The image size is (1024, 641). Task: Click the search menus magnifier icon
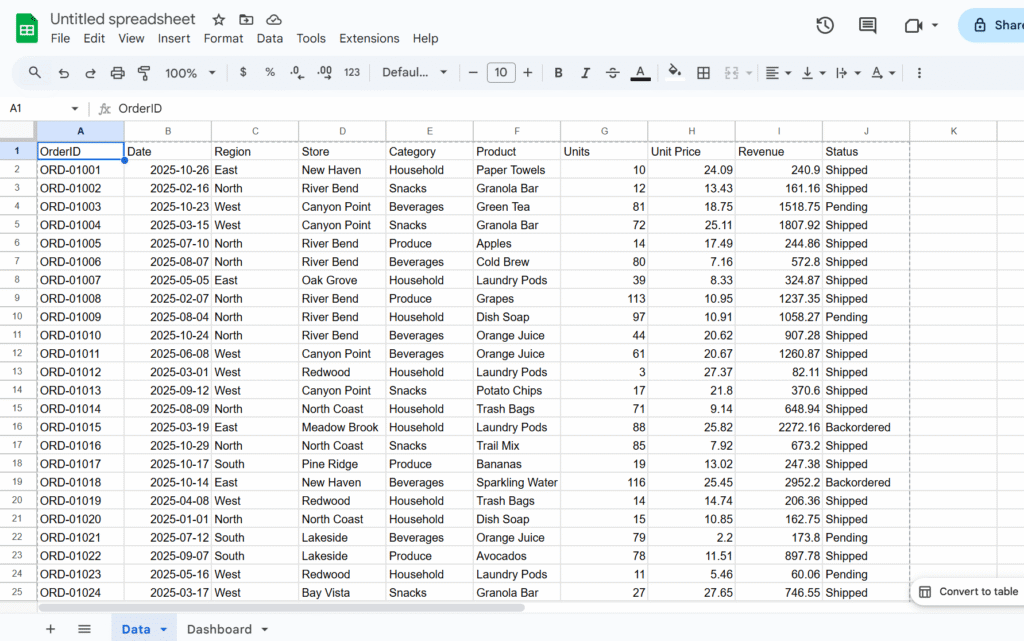coord(35,73)
